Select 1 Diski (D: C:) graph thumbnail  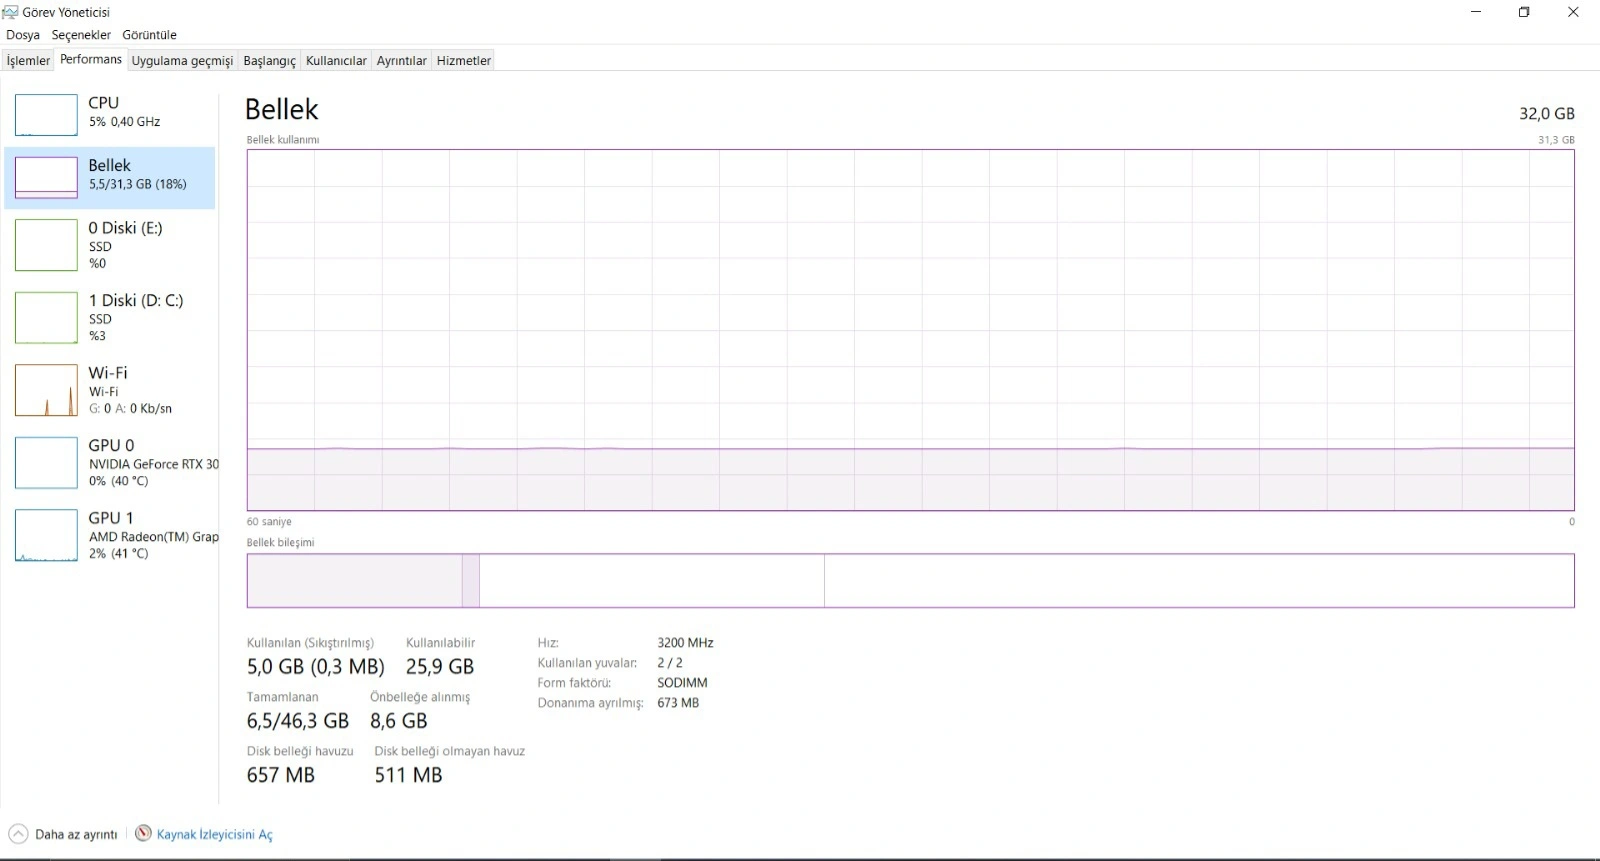click(46, 317)
